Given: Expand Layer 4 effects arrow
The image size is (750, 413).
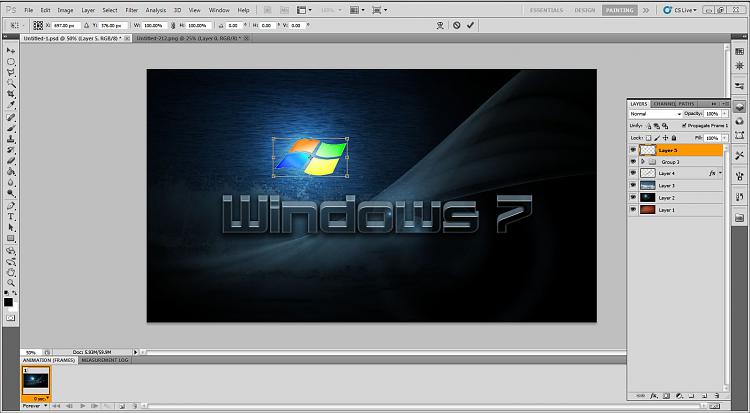Looking at the screenshot, I should (x=720, y=173).
